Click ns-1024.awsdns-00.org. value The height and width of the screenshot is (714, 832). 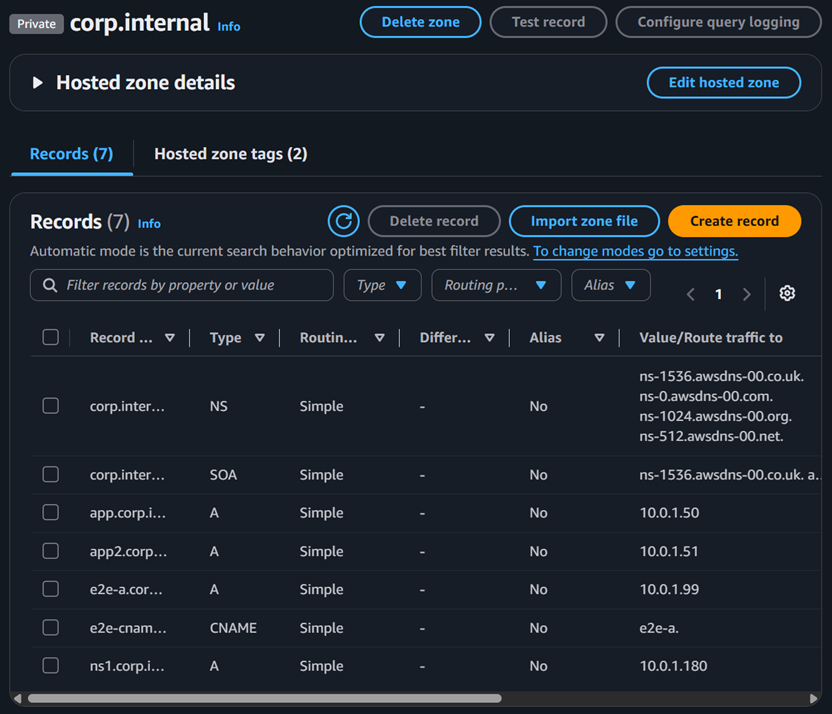(715, 416)
